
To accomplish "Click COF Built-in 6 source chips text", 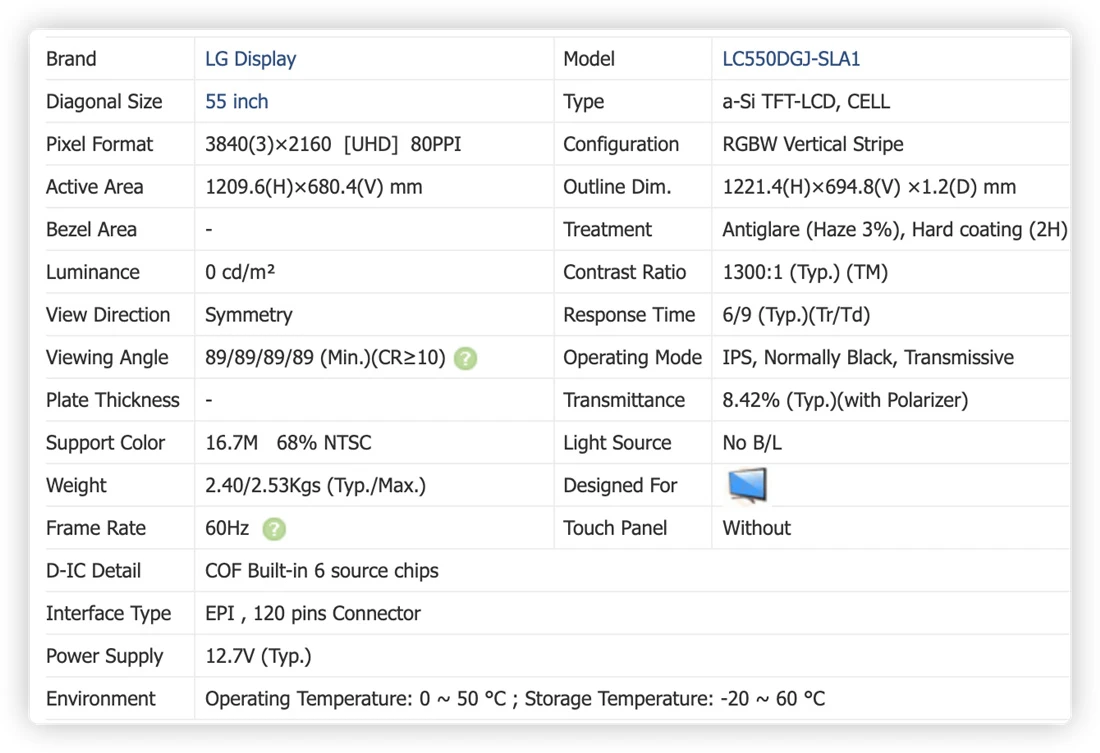I will pos(321,571).
